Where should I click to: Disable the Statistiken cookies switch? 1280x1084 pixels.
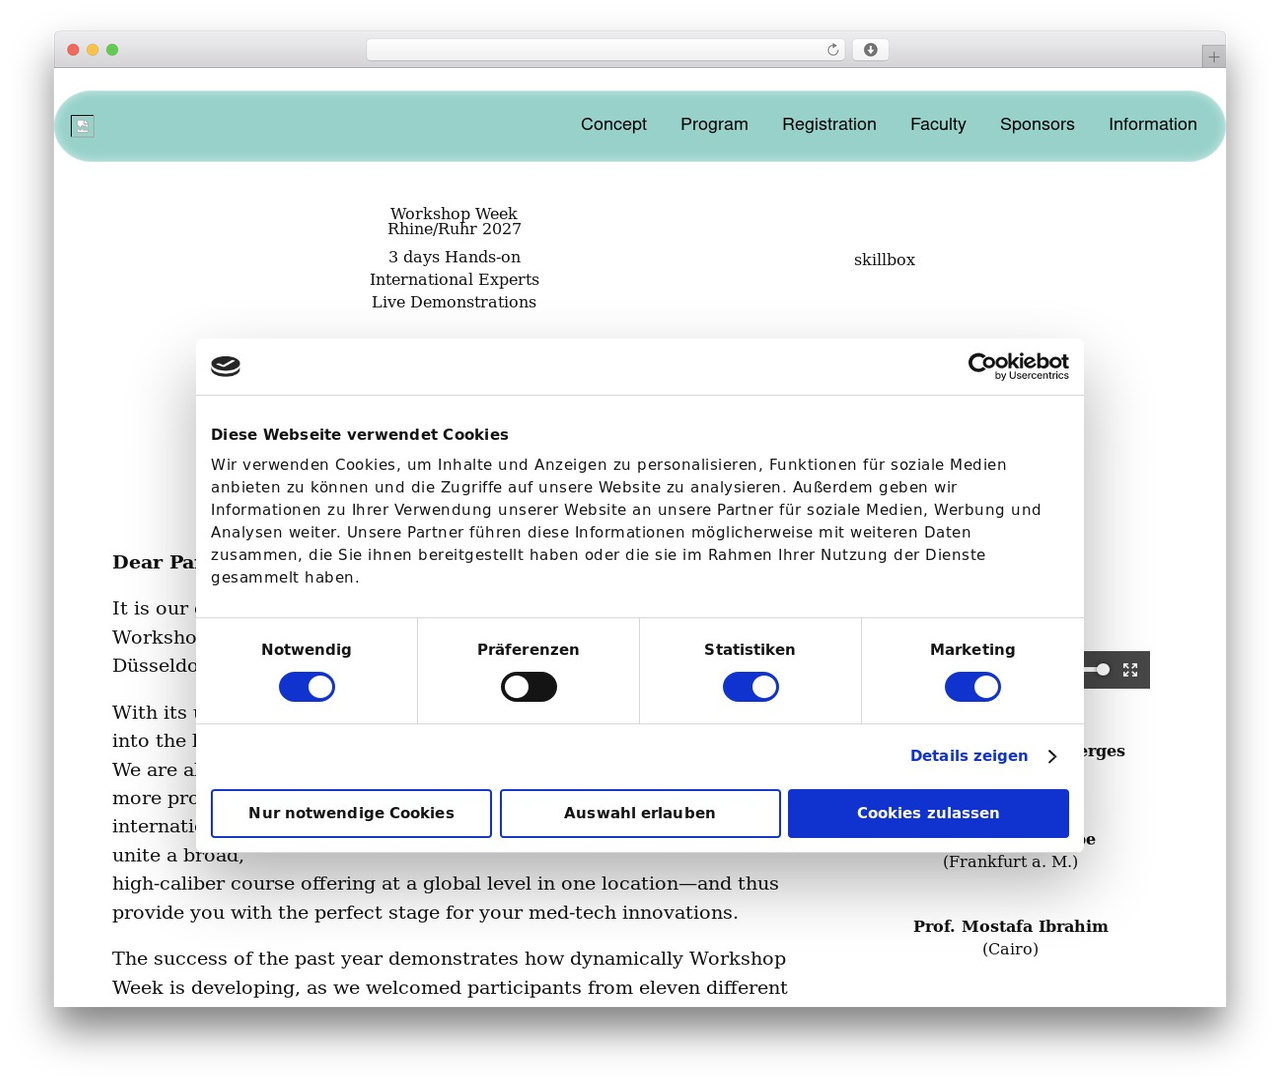[751, 687]
